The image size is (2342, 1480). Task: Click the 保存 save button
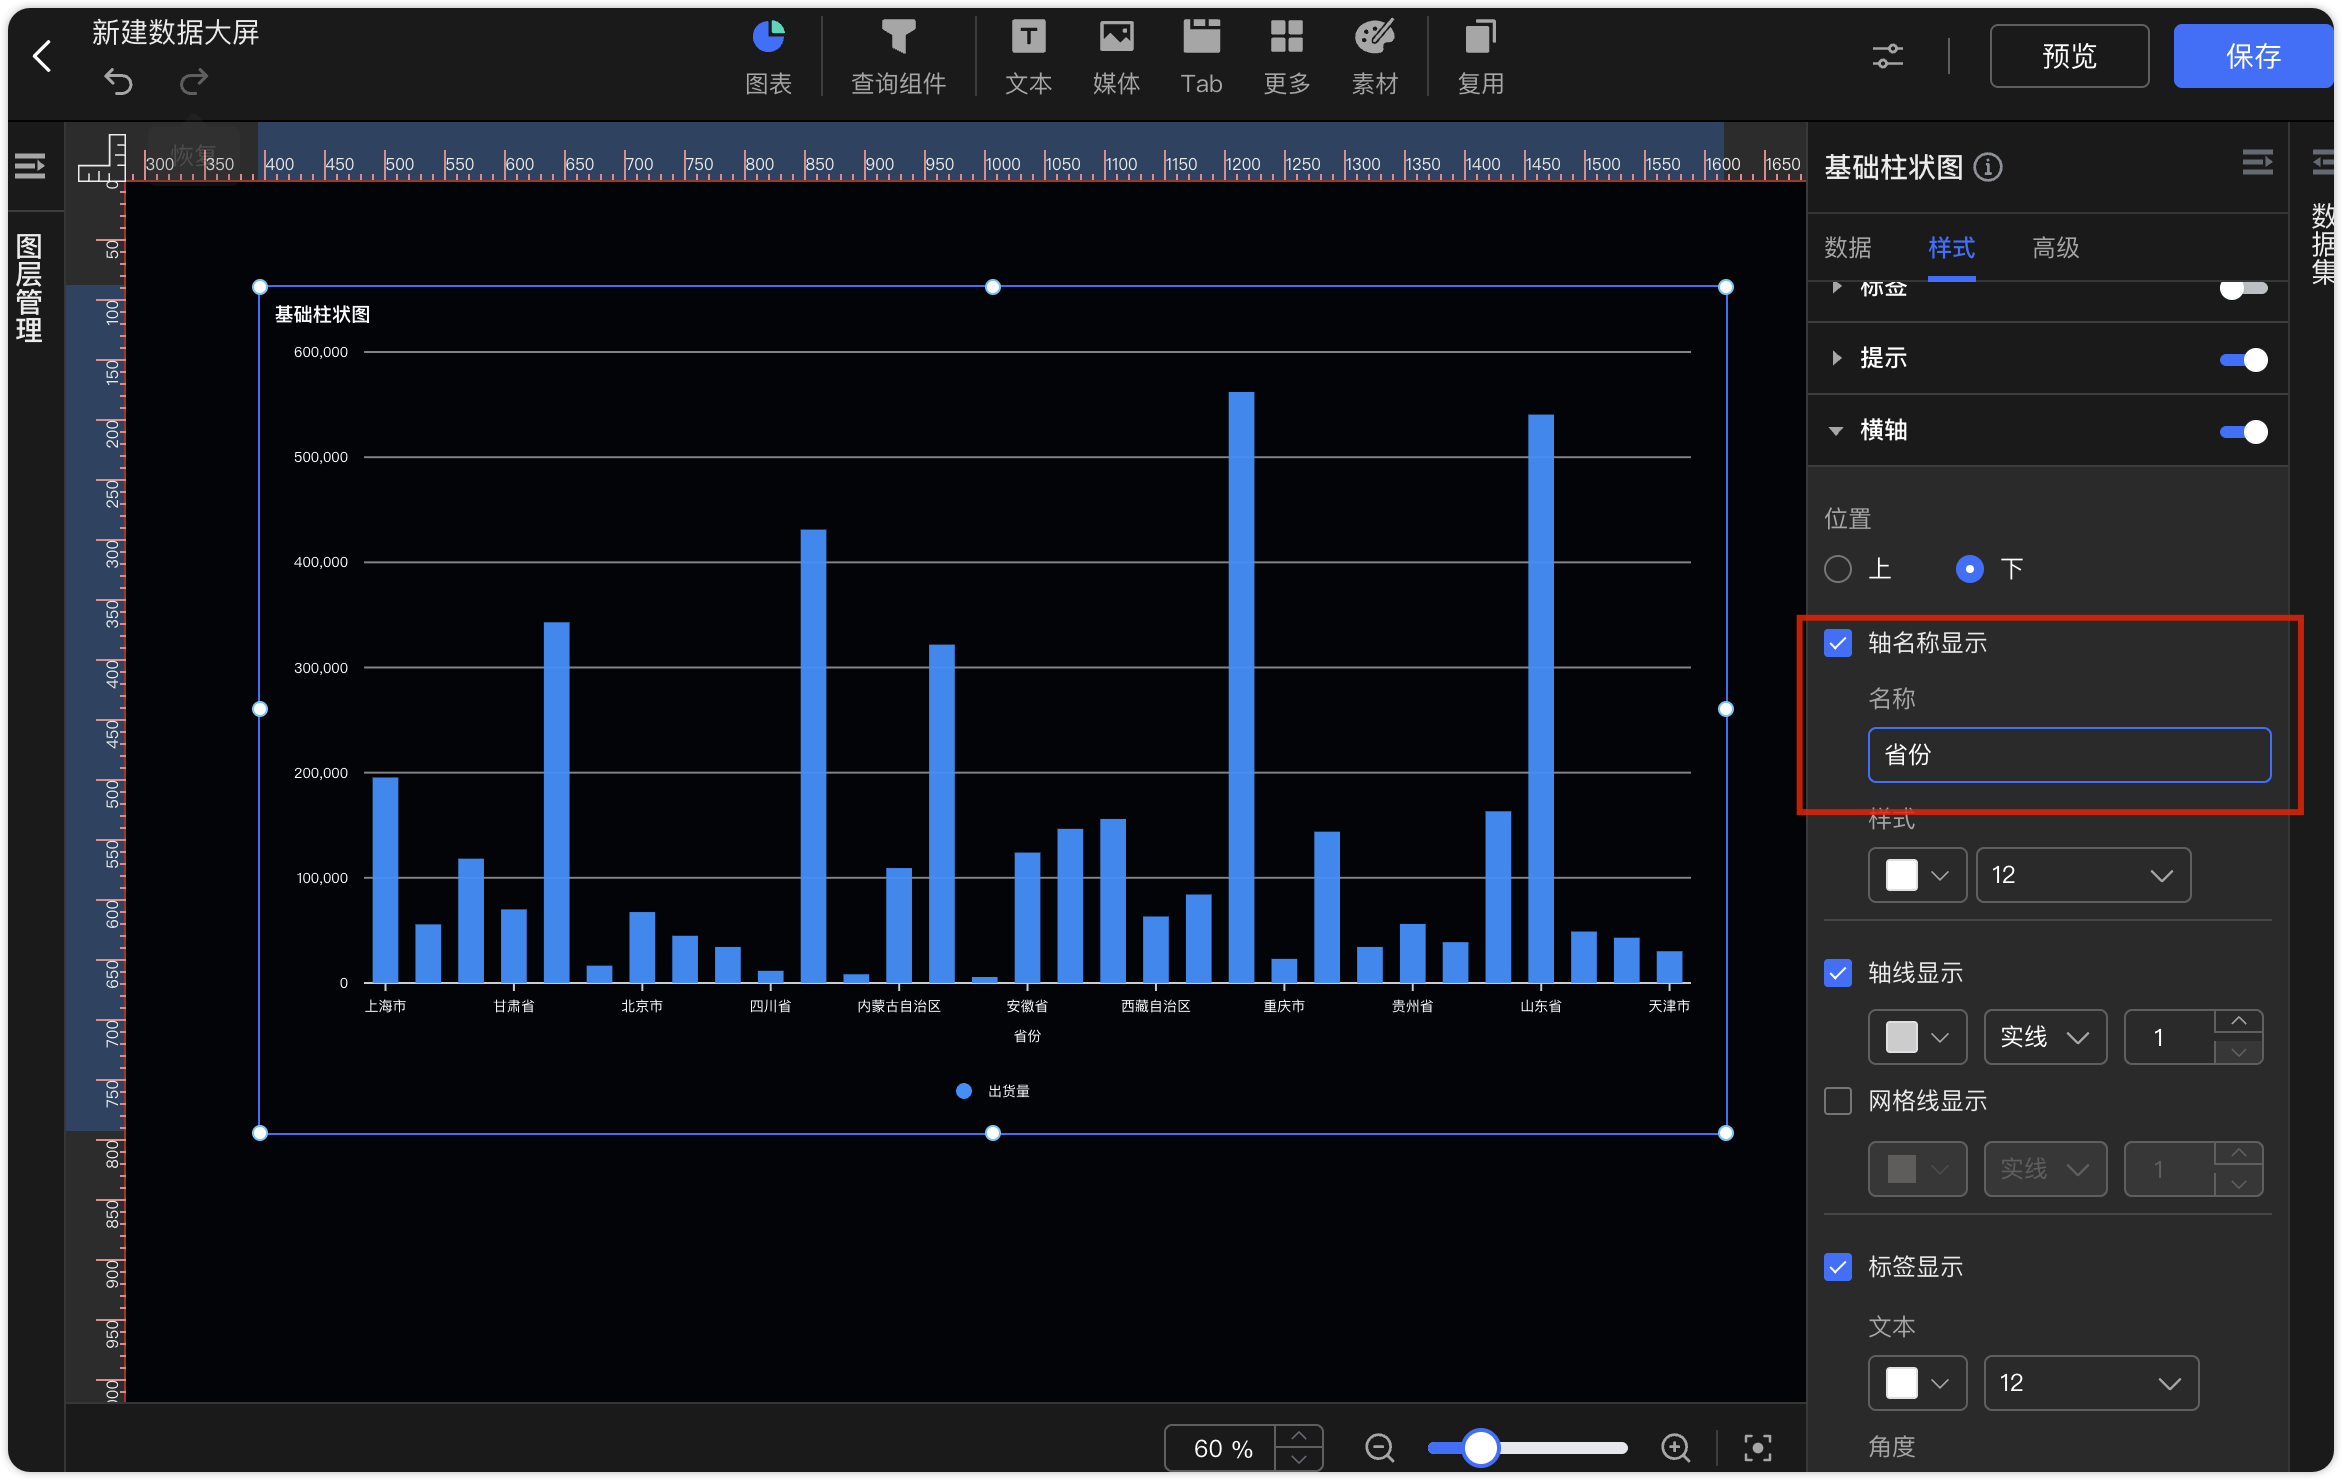coord(2253,56)
